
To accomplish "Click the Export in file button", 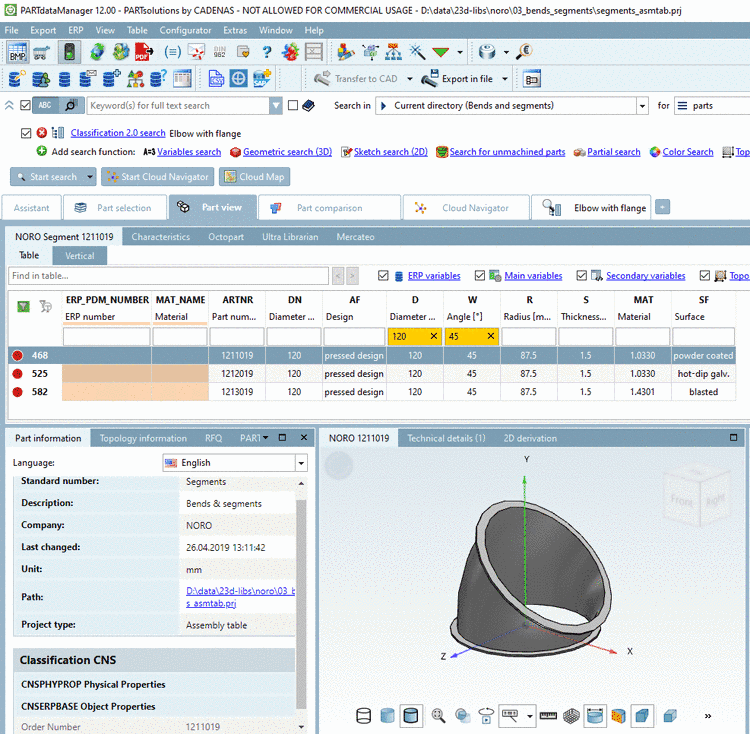I will coord(457,79).
